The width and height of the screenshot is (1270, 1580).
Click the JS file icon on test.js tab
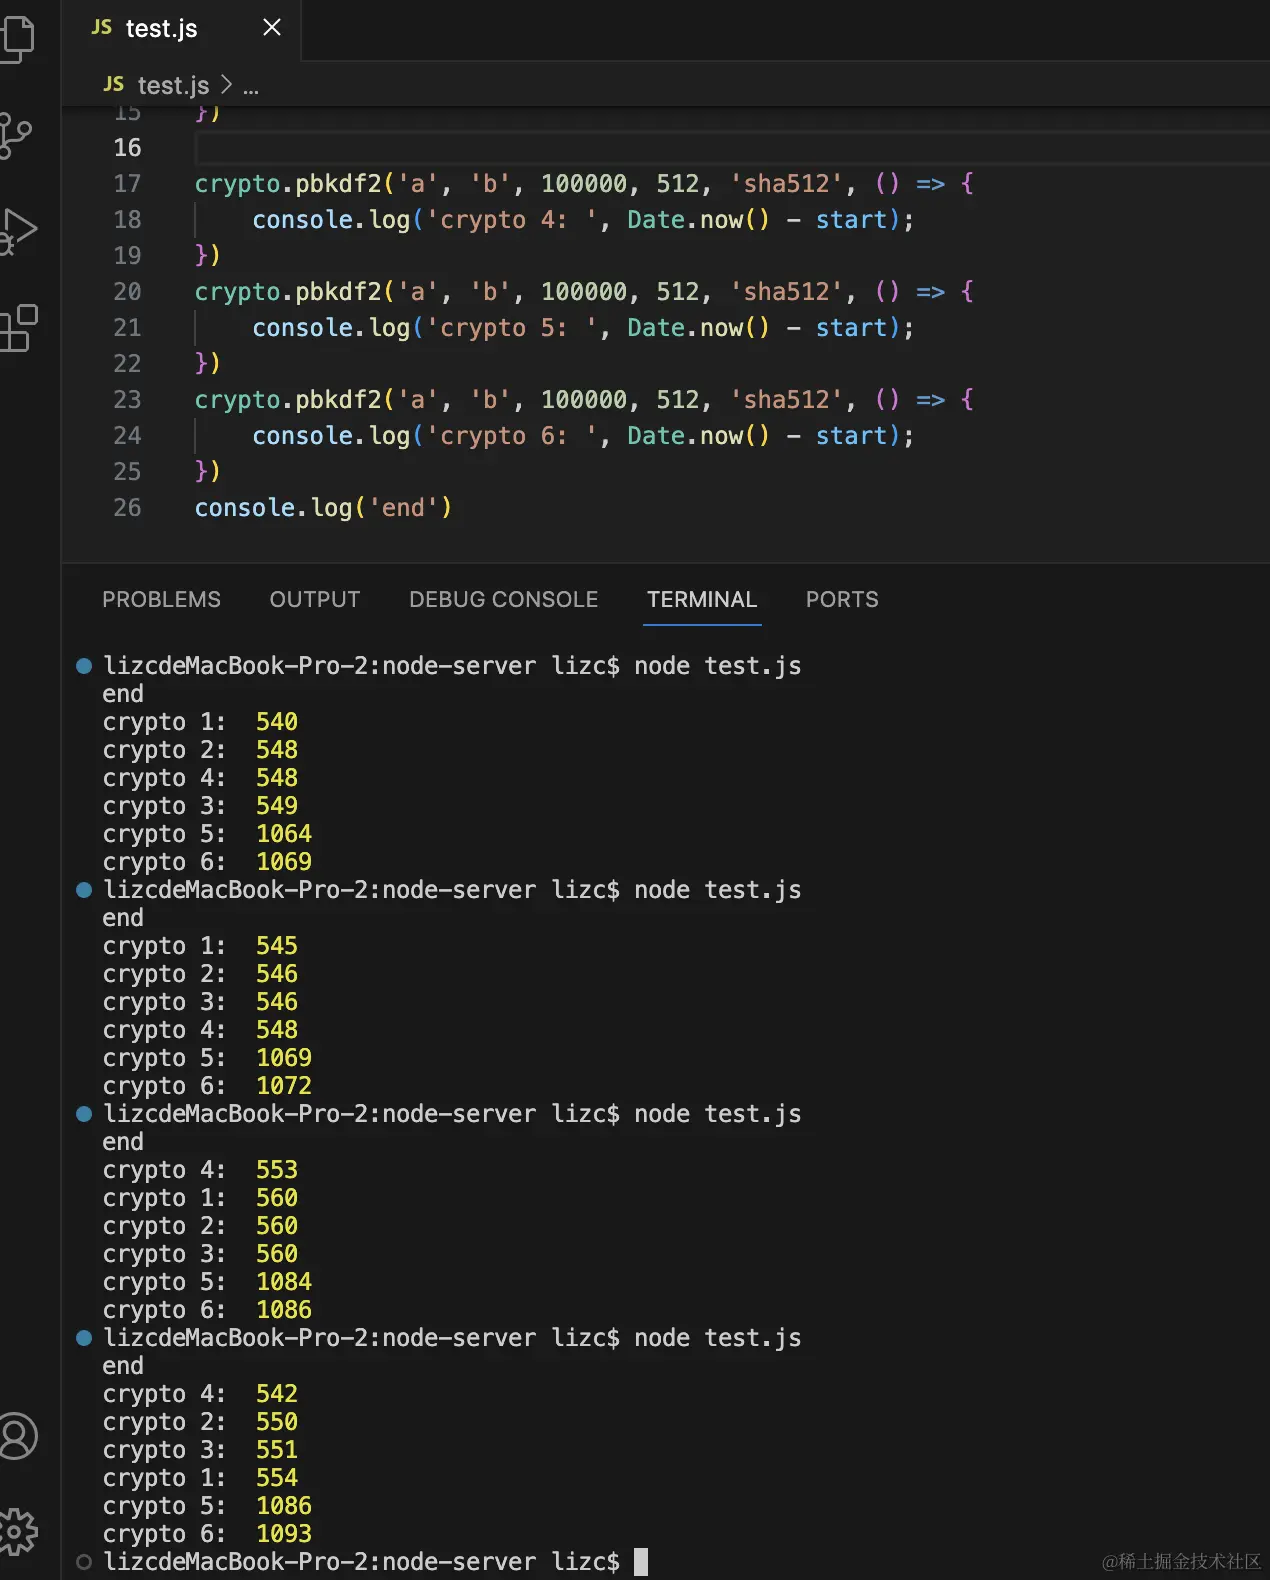pyautogui.click(x=101, y=28)
